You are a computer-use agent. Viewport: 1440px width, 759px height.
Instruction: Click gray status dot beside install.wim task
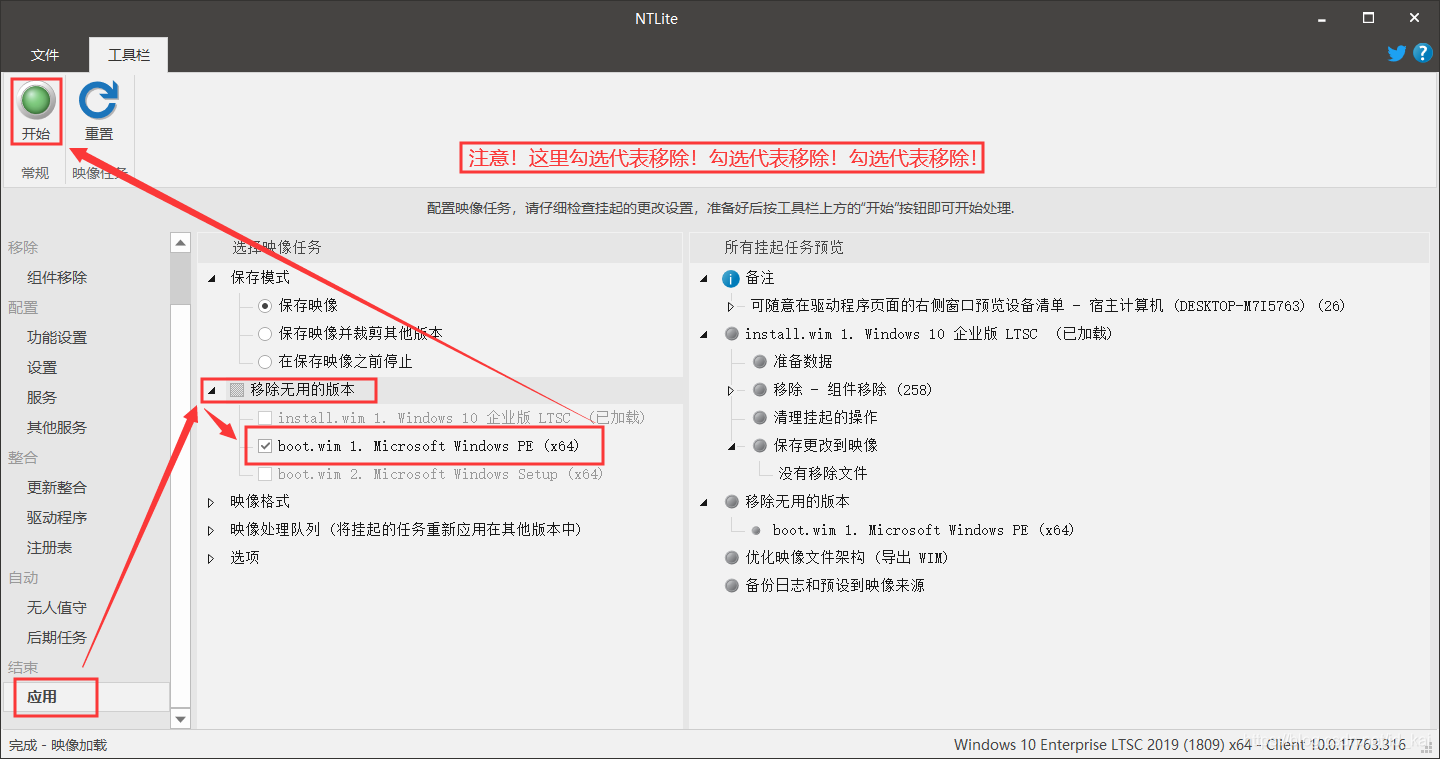pyautogui.click(x=732, y=334)
